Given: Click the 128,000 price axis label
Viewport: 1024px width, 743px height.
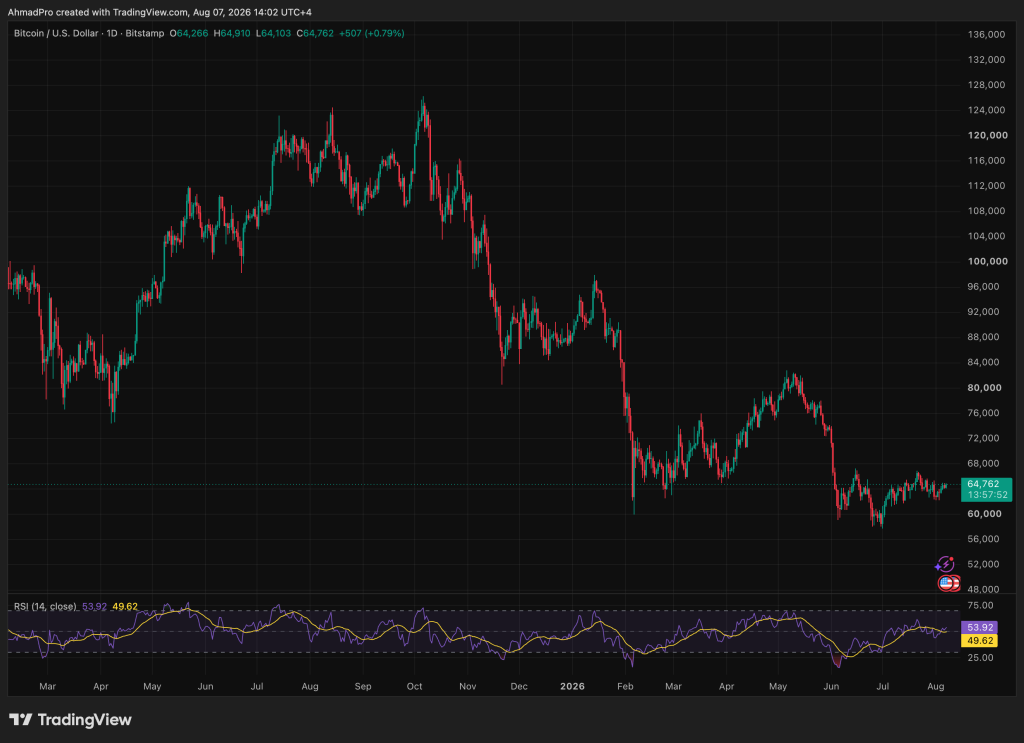Looking at the screenshot, I should [986, 85].
